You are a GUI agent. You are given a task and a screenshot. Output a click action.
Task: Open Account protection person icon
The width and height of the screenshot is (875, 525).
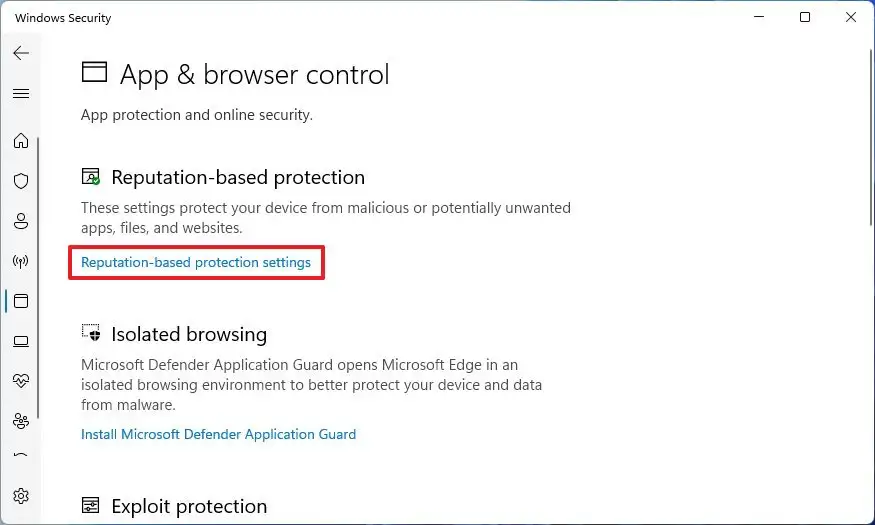coord(21,221)
